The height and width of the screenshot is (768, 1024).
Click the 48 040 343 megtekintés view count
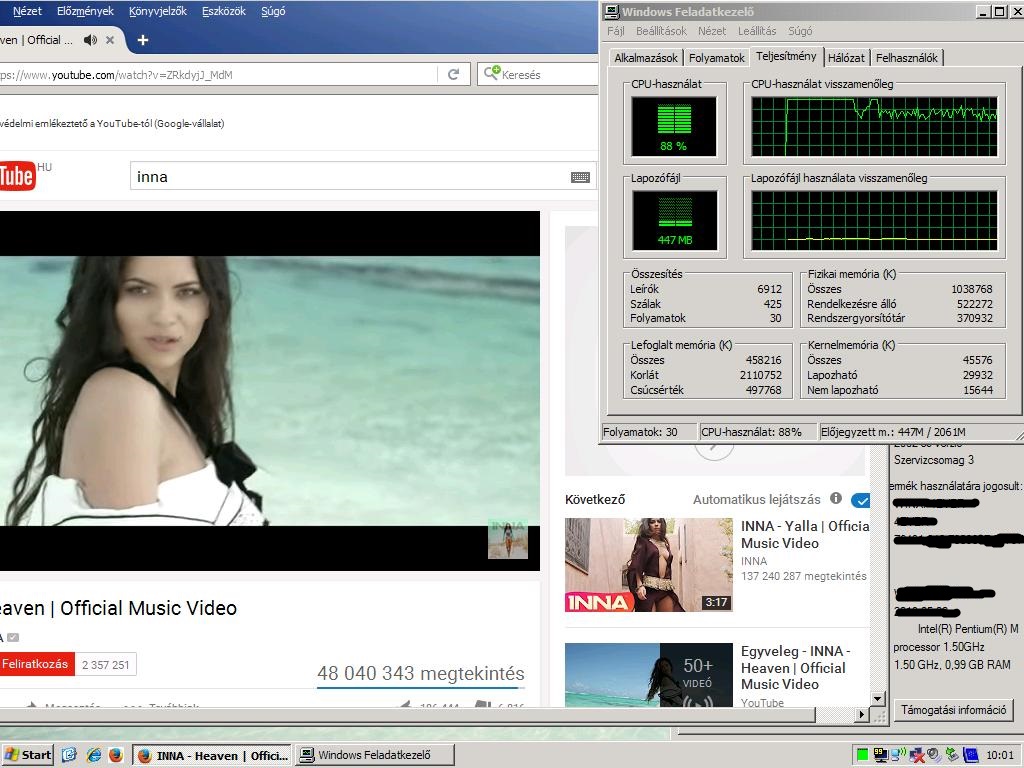421,673
